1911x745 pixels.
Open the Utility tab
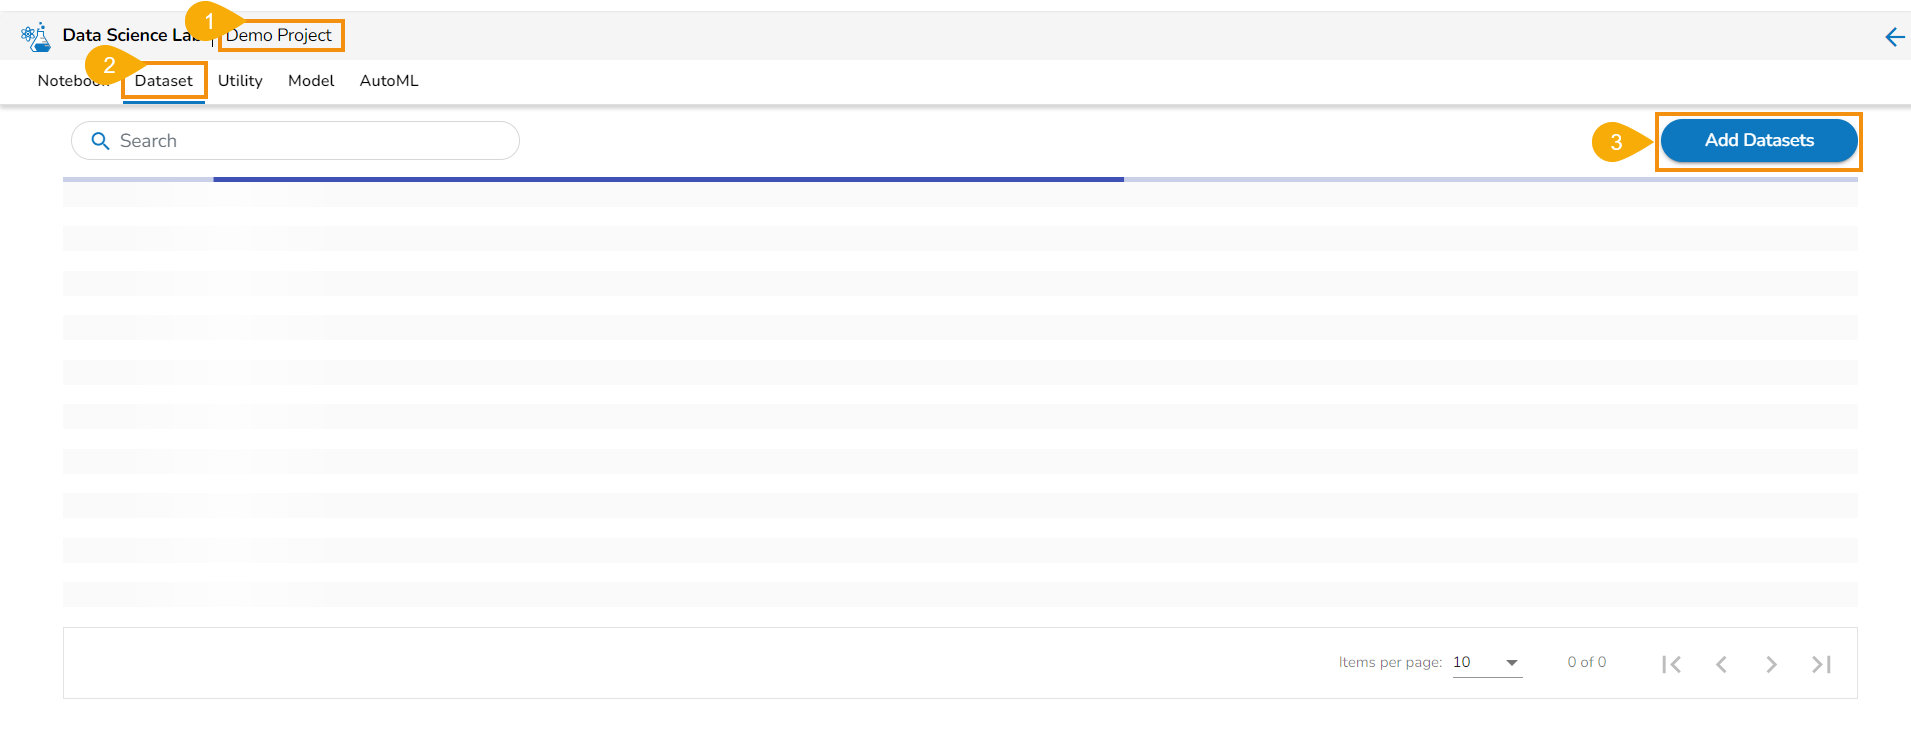tap(240, 81)
